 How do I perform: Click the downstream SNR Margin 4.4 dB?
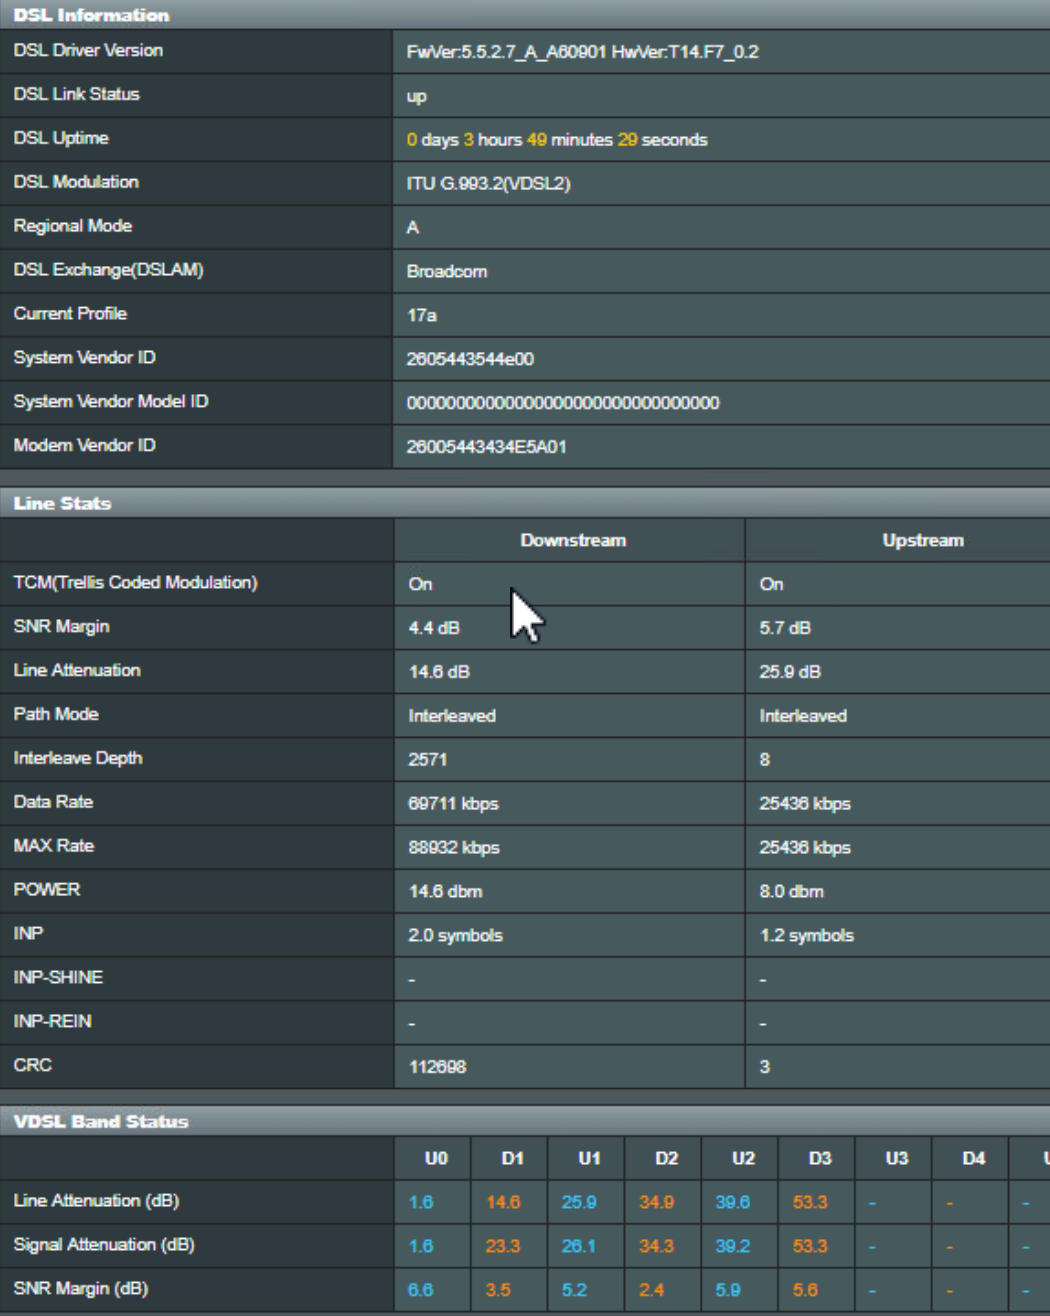(x=434, y=628)
